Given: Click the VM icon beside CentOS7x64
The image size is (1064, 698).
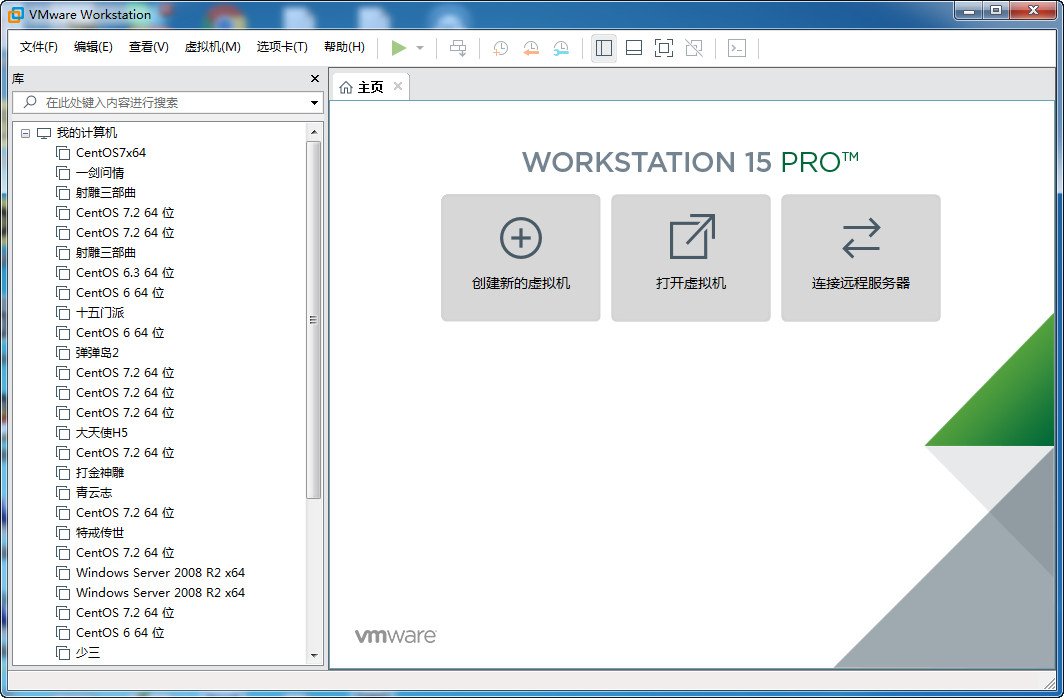Looking at the screenshot, I should click(63, 153).
